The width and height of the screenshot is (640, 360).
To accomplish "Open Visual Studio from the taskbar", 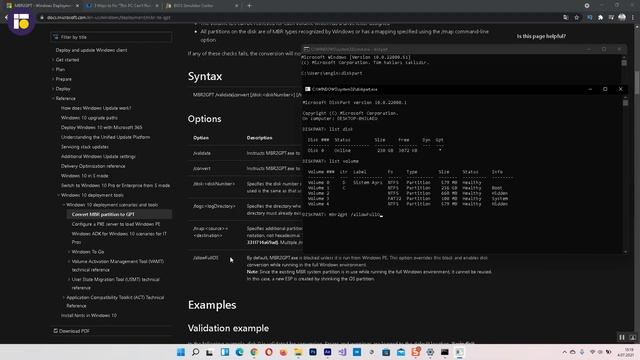I will [342, 352].
